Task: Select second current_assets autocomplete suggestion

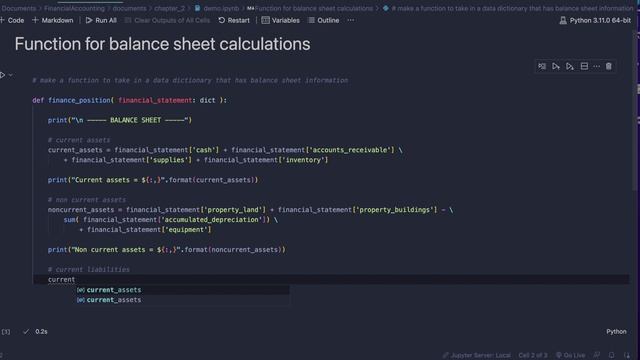Action: click(182, 300)
